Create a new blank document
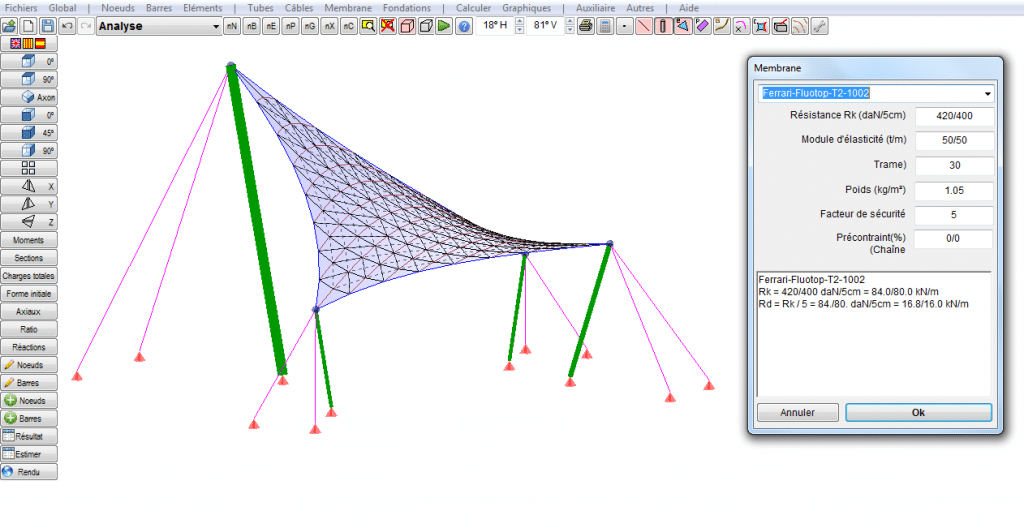Screen dimensions: 1024x528 point(28,26)
